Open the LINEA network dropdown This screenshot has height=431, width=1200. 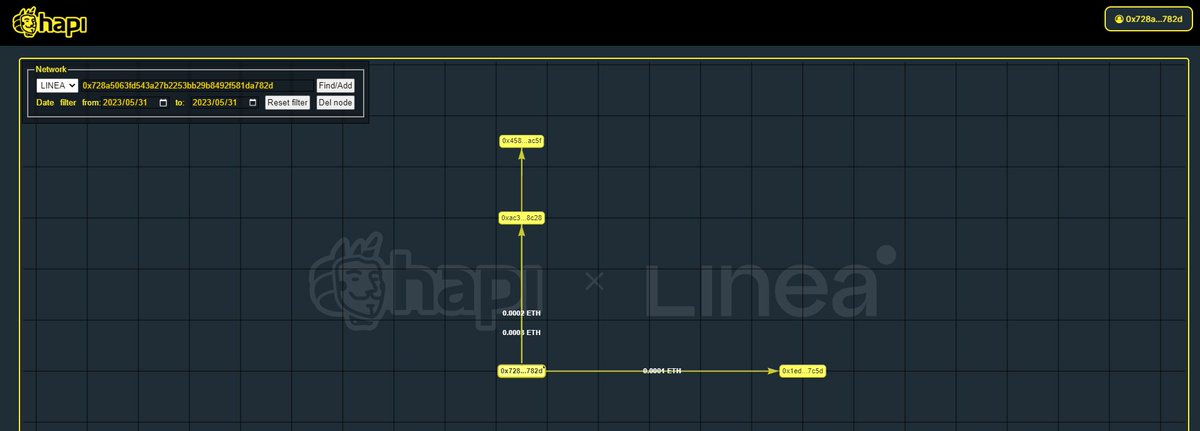click(57, 86)
